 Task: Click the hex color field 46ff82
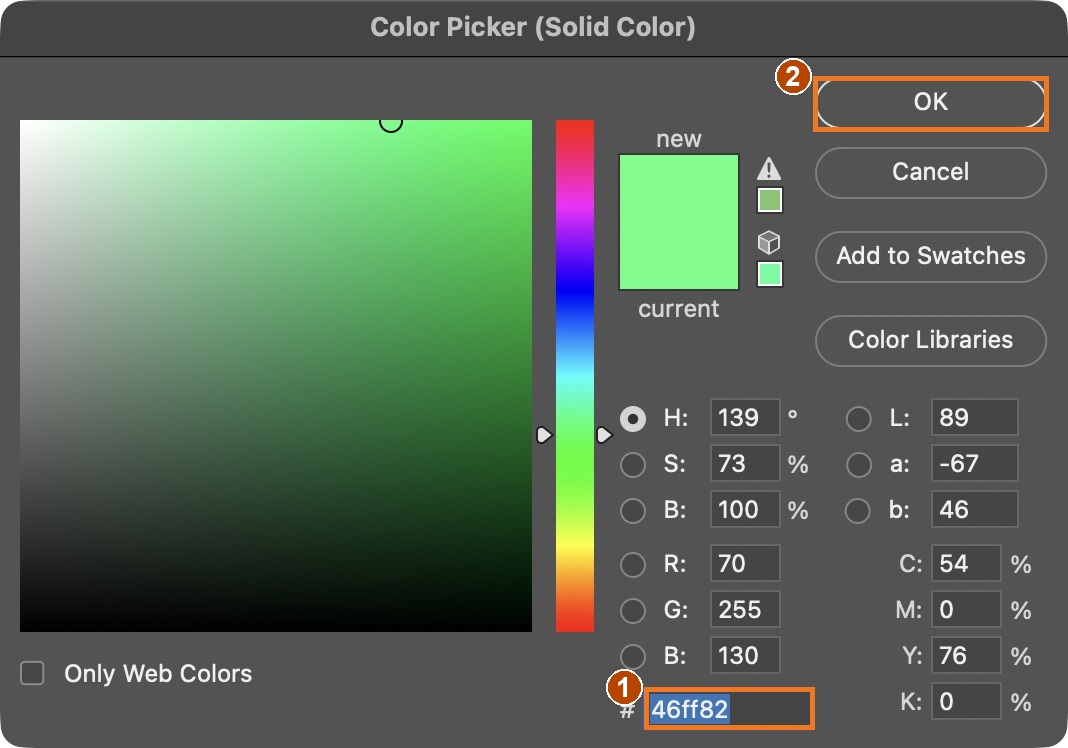coord(729,709)
